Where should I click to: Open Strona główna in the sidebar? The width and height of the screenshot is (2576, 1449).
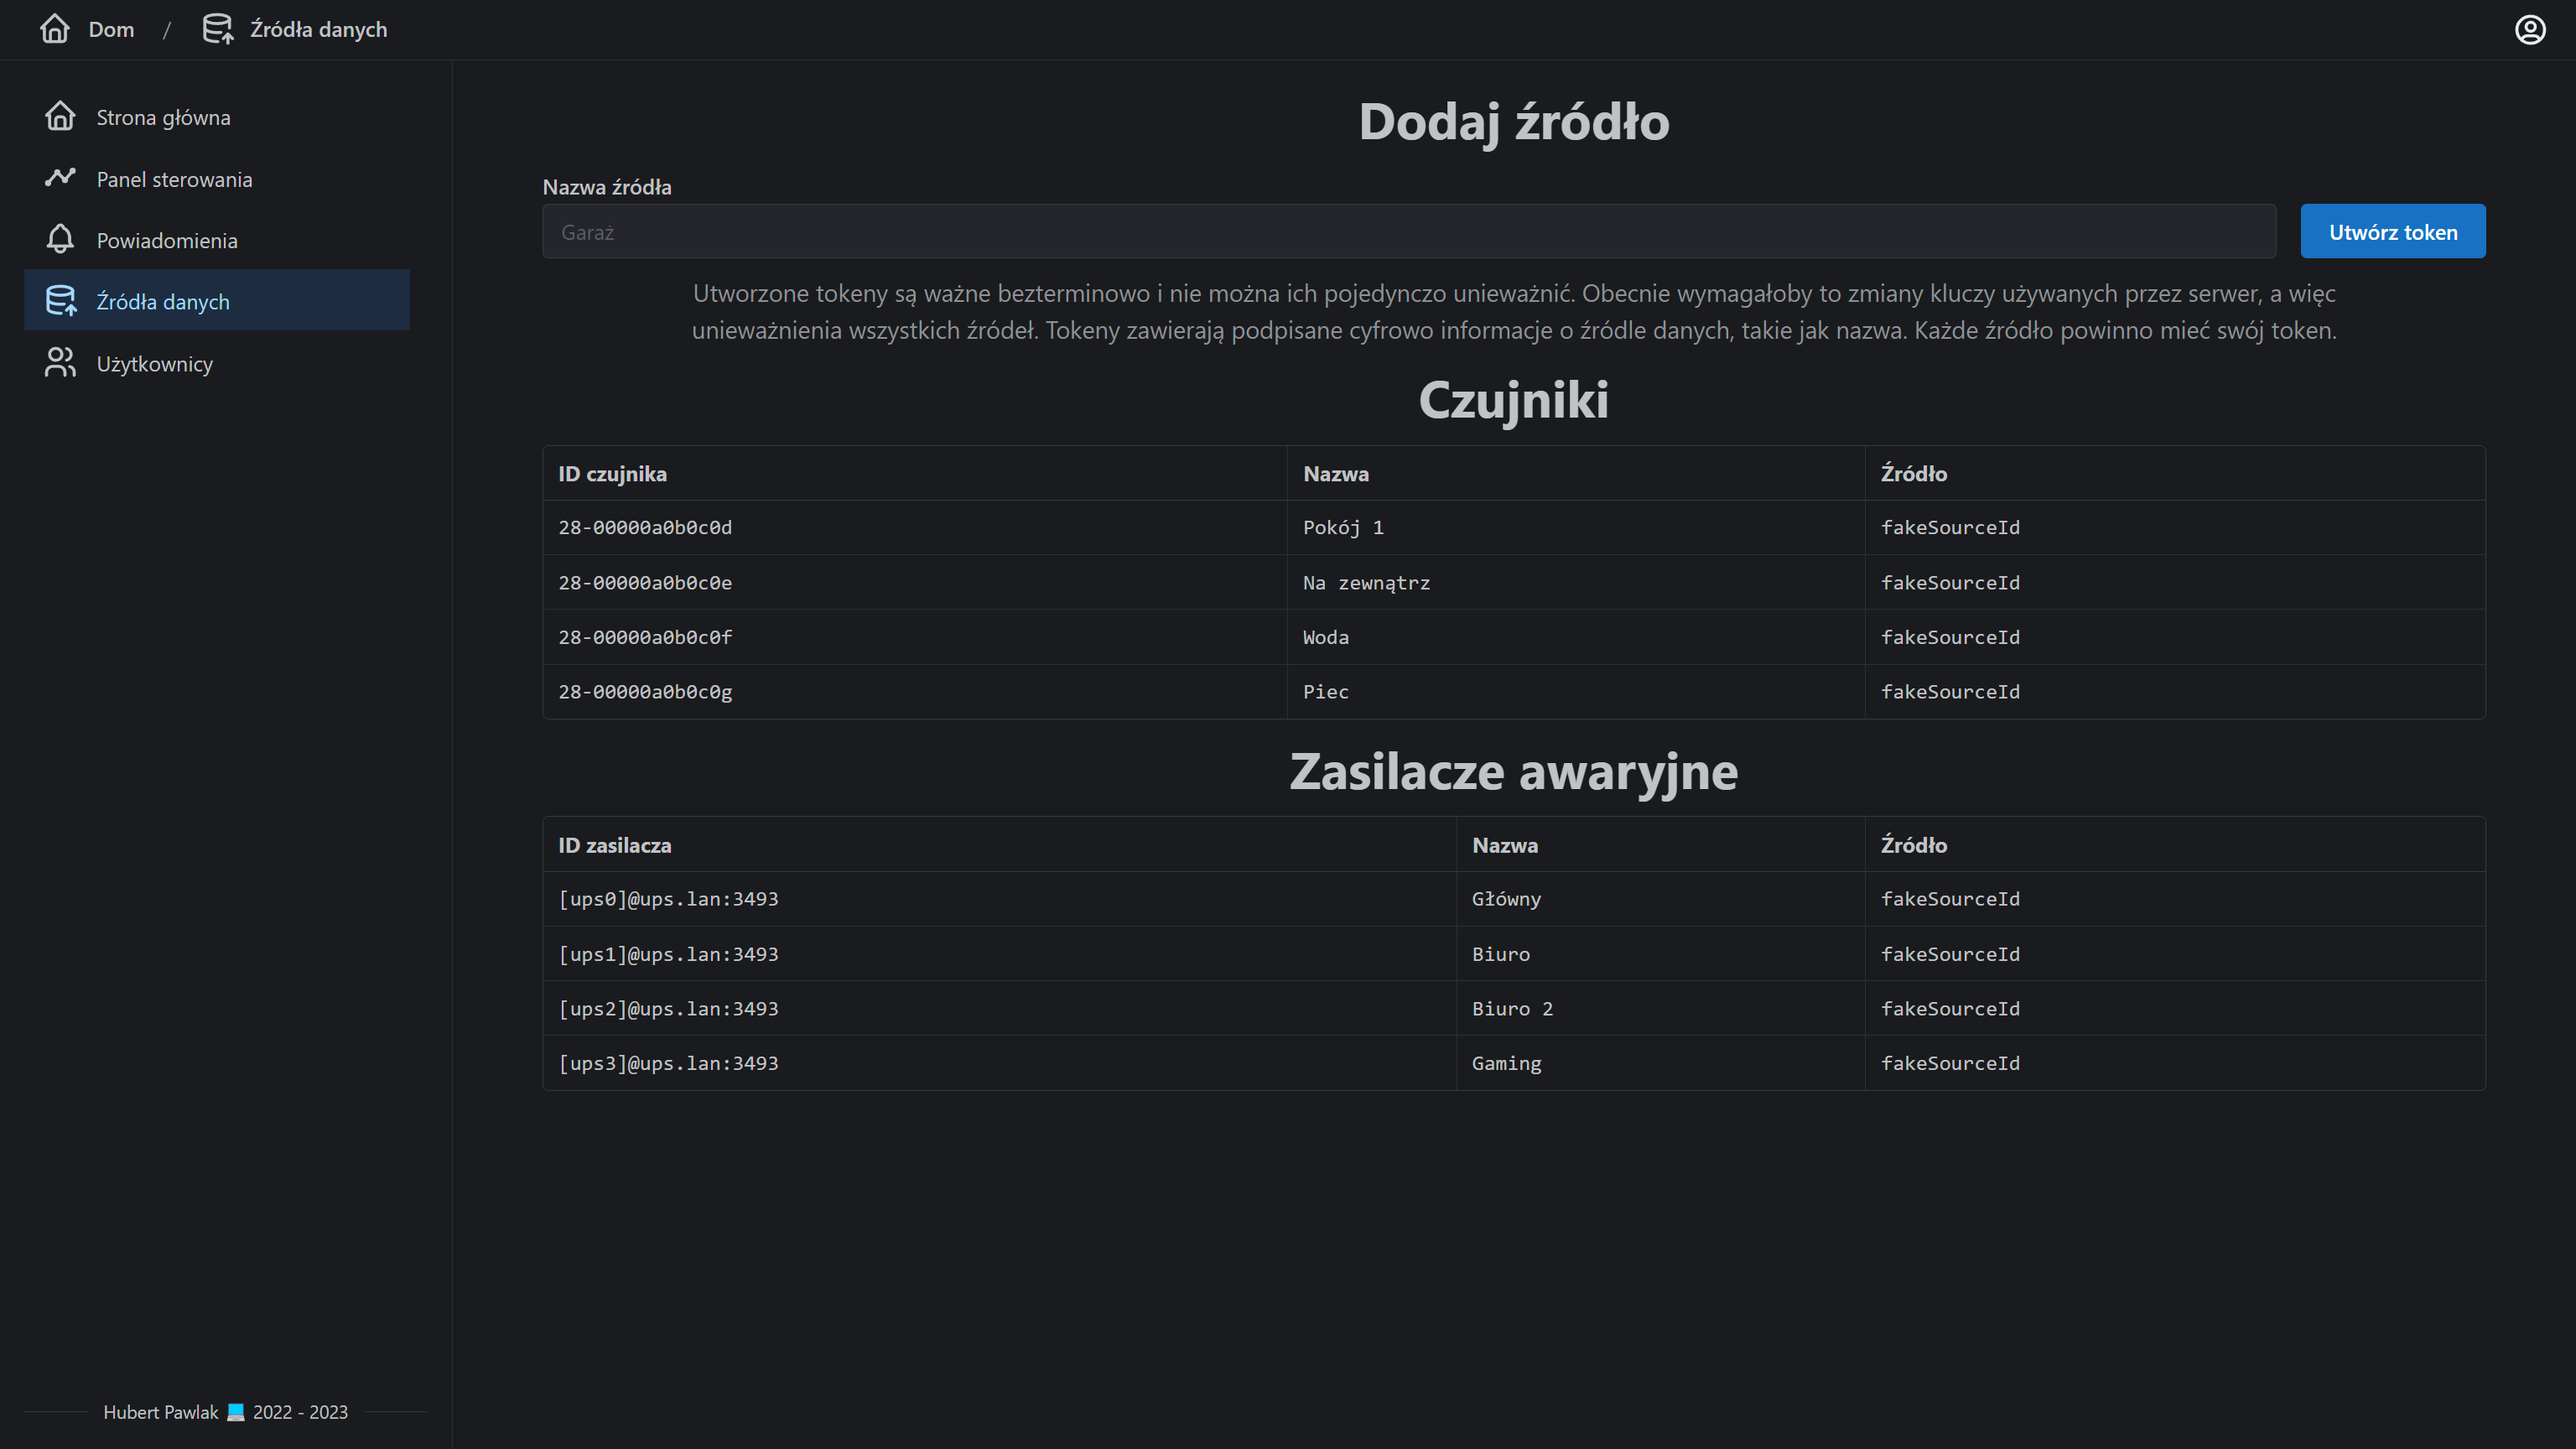(163, 118)
